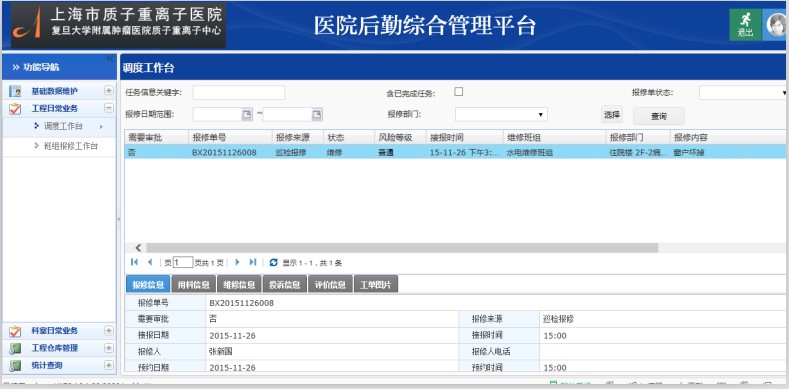Click 张新国 value in detail panel
789x389 pixels.
pyautogui.click(x=221, y=352)
